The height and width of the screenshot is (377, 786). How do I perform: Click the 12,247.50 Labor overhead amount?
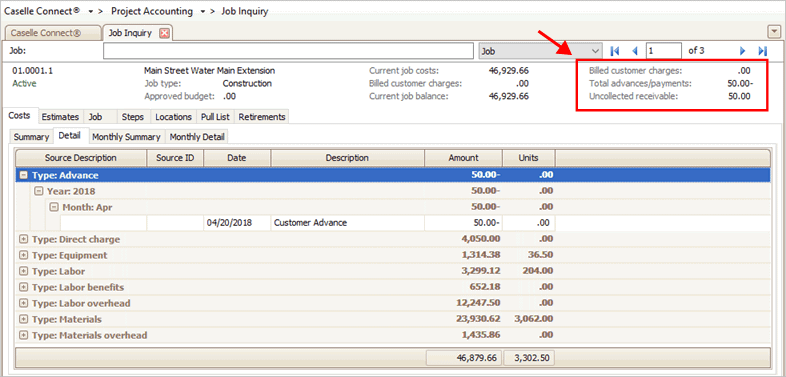(478, 303)
